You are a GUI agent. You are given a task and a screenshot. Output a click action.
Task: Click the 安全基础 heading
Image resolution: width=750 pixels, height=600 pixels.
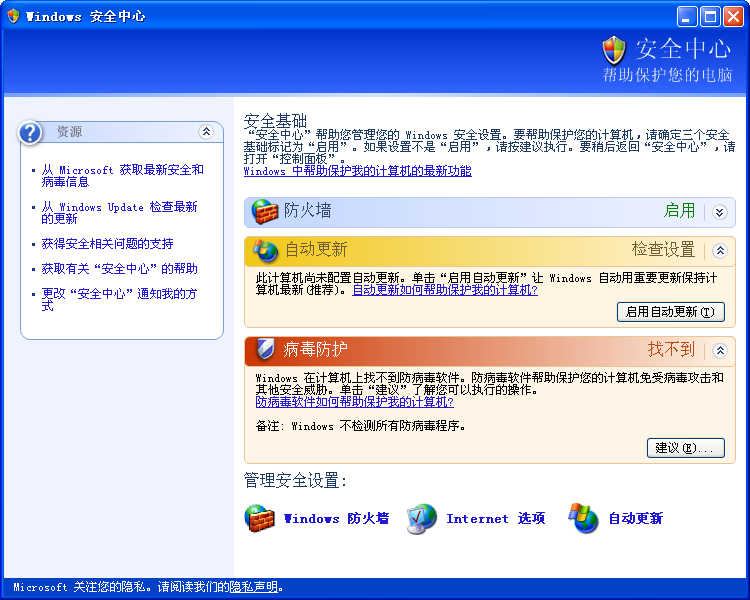coord(275,121)
